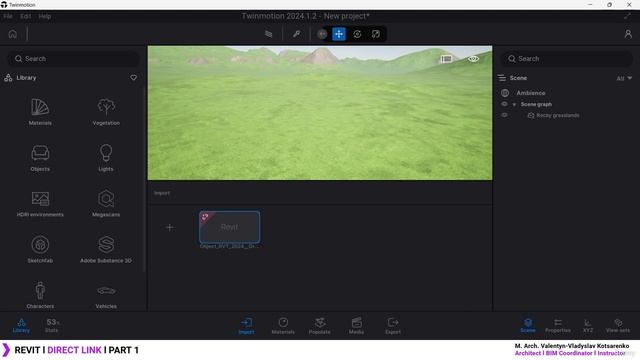Image resolution: width=640 pixels, height=360 pixels.
Task: Collapse the Scene graph tree
Action: (x=514, y=104)
